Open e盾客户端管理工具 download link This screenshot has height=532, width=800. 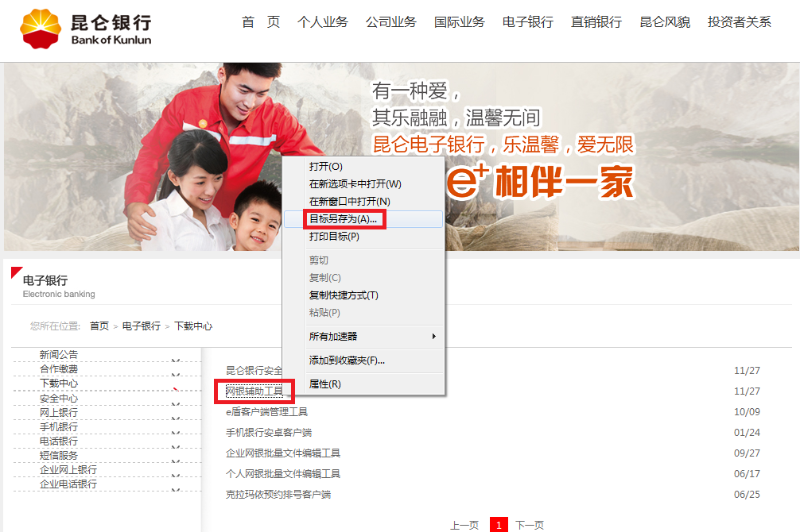267,412
